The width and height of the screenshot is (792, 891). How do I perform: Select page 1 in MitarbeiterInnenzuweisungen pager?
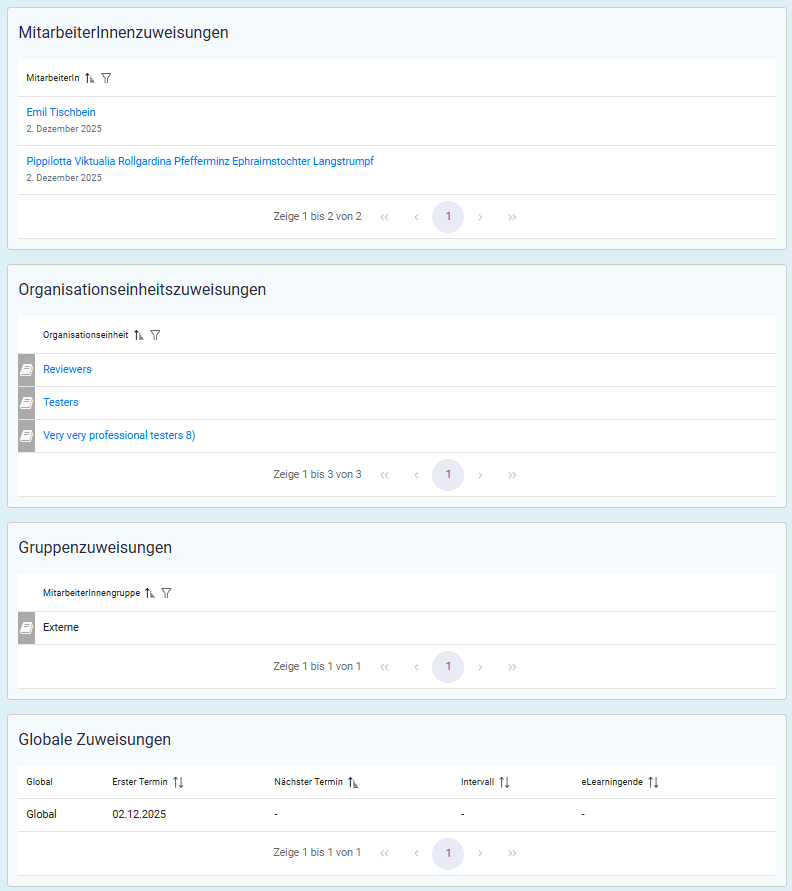(448, 217)
